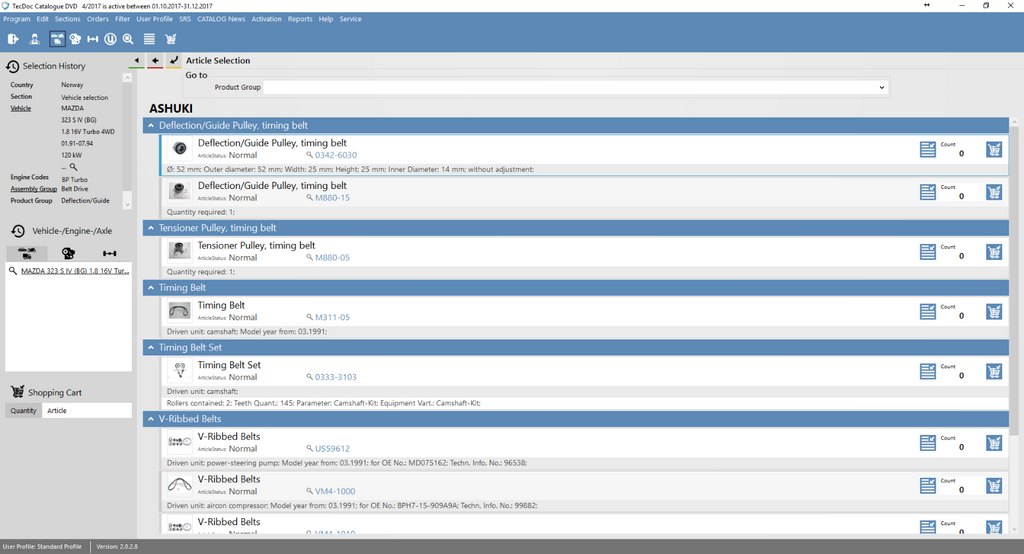Click article number US59612 link

click(332, 449)
